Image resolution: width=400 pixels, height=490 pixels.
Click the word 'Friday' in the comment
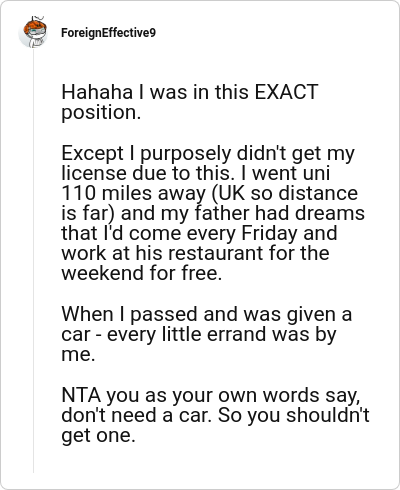point(269,233)
